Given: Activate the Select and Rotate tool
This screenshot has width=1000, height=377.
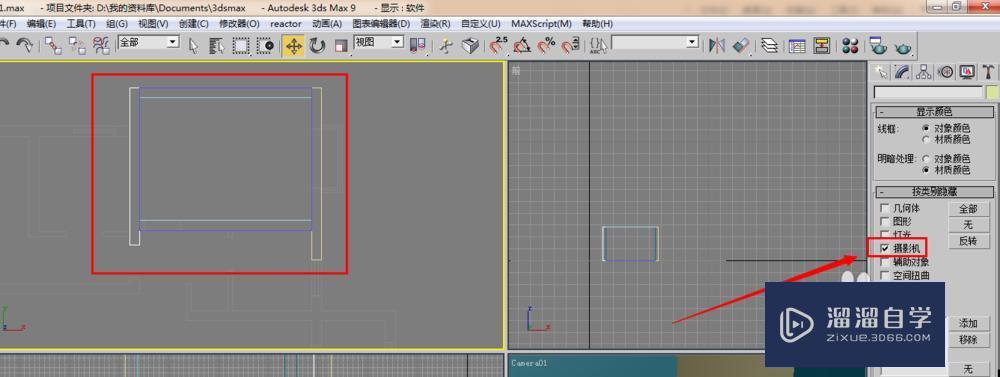Looking at the screenshot, I should 317,45.
